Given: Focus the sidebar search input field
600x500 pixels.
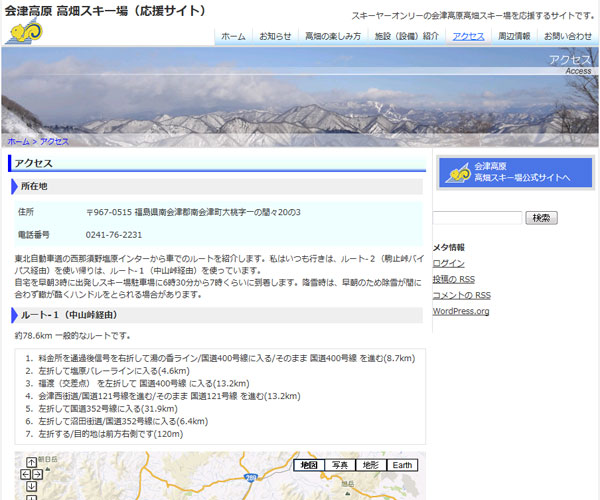Looking at the screenshot, I should tap(477, 218).
